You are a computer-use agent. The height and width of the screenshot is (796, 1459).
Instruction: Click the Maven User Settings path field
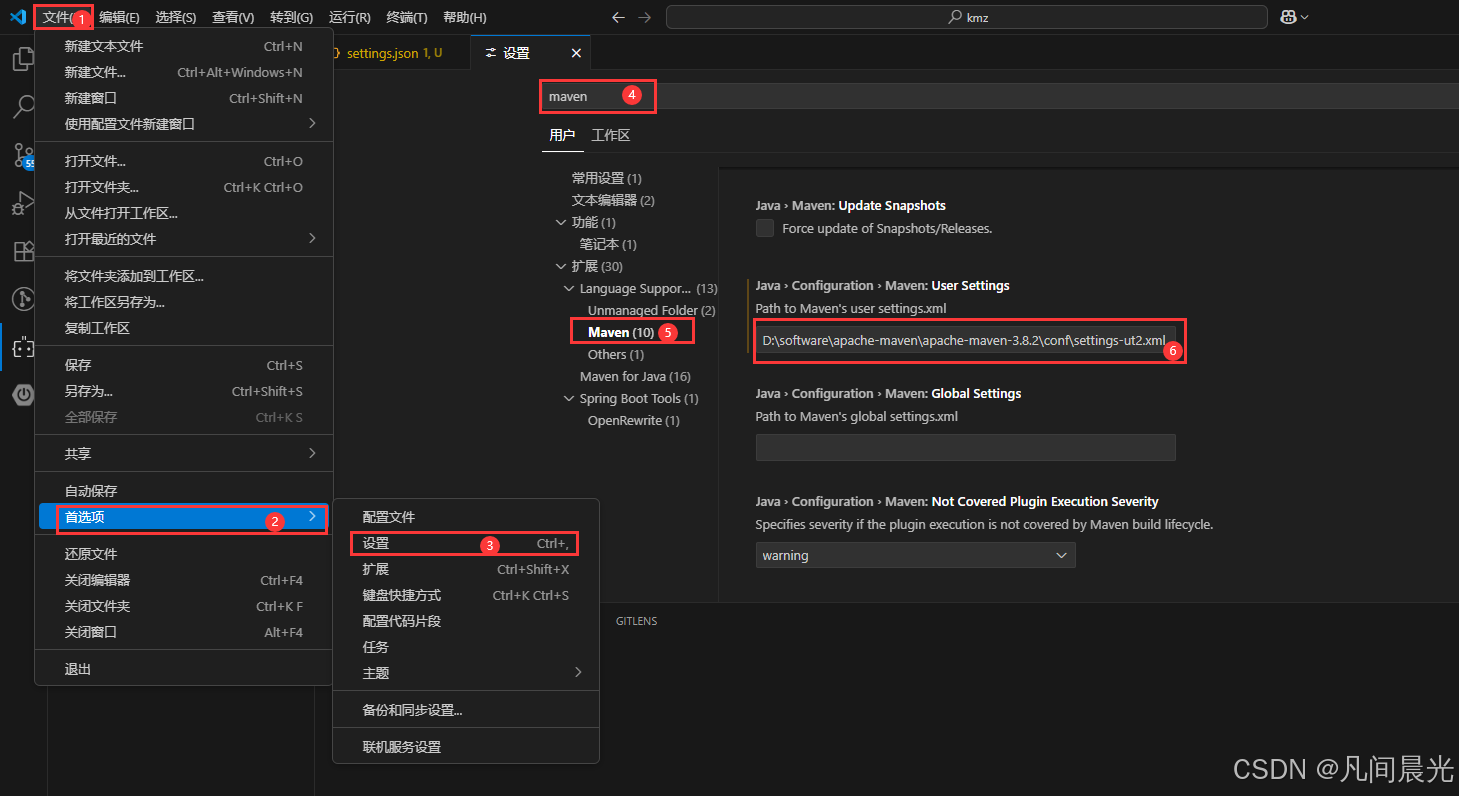[965, 341]
